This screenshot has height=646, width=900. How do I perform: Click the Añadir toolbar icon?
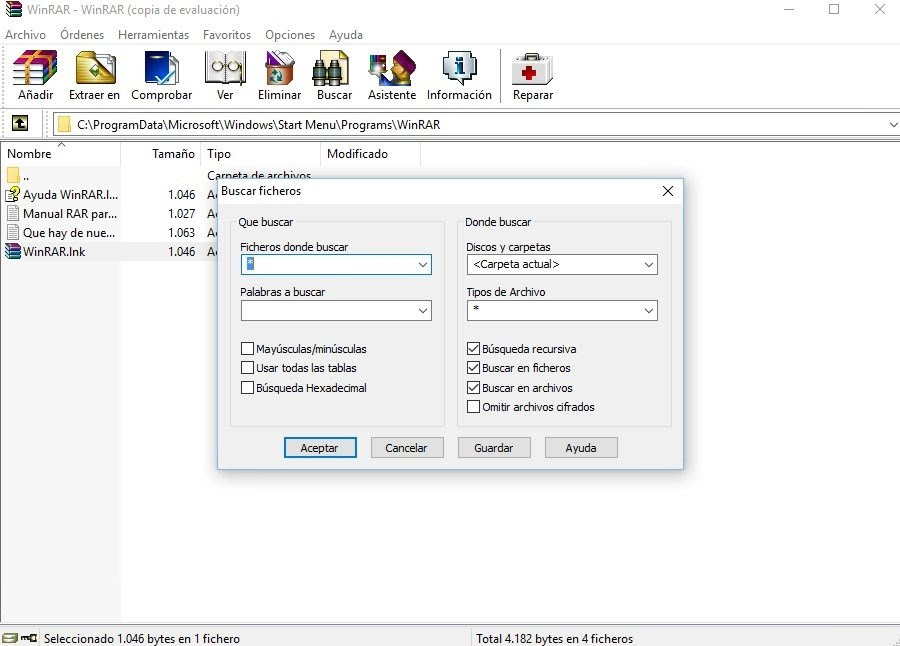tap(35, 68)
